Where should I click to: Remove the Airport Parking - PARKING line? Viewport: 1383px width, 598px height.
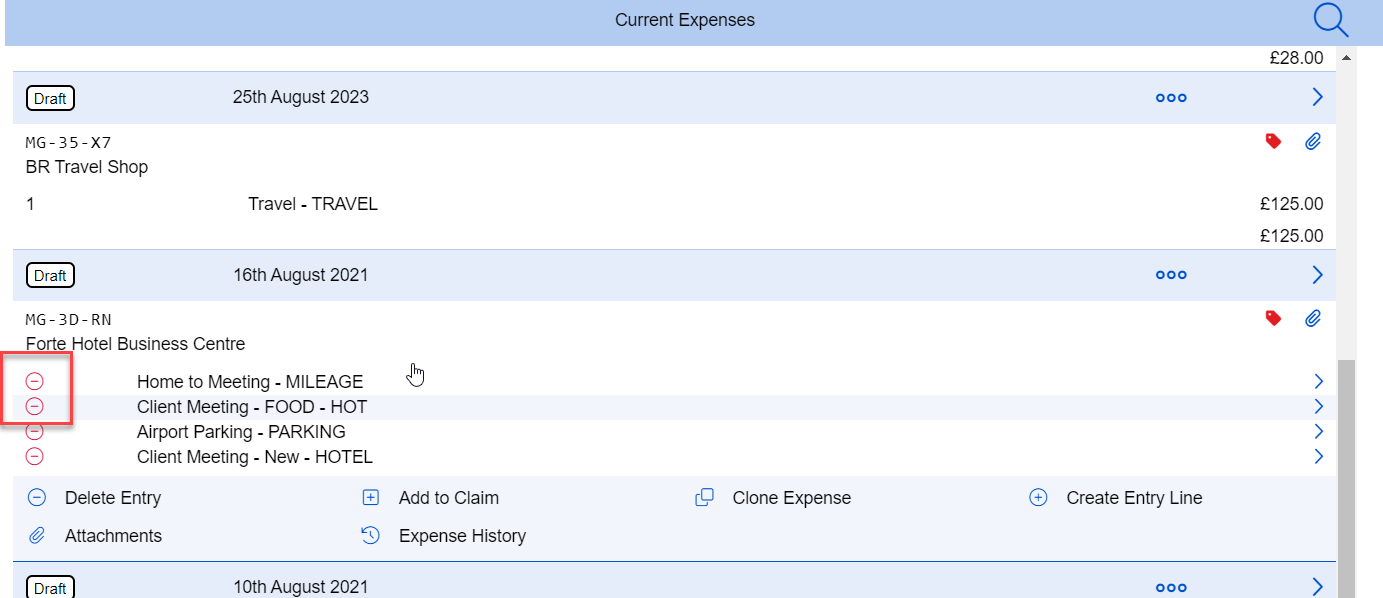[34, 432]
